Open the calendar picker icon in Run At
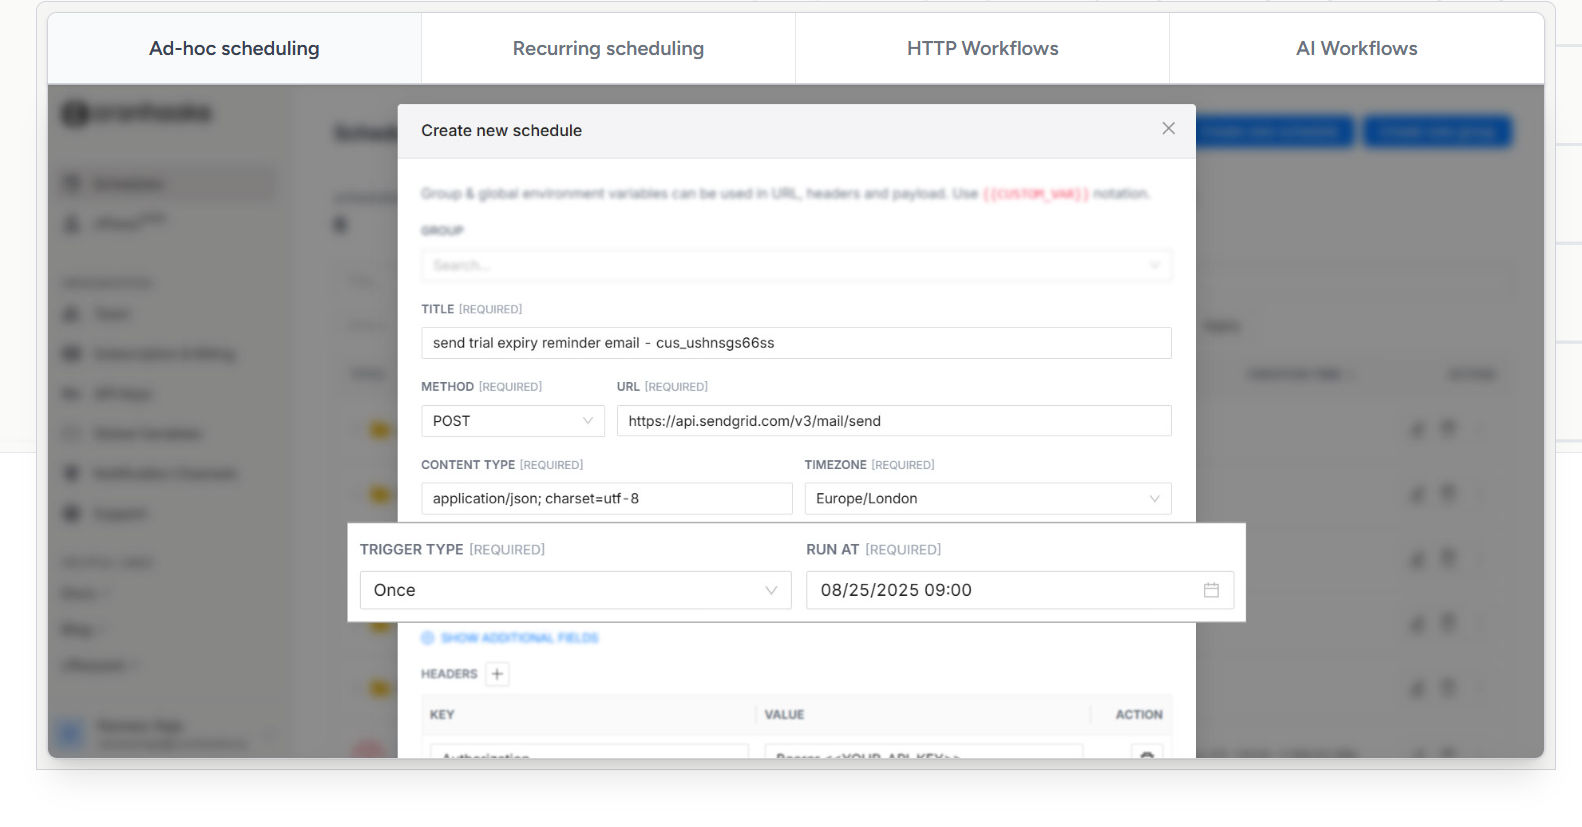The width and height of the screenshot is (1582, 827). point(1211,590)
